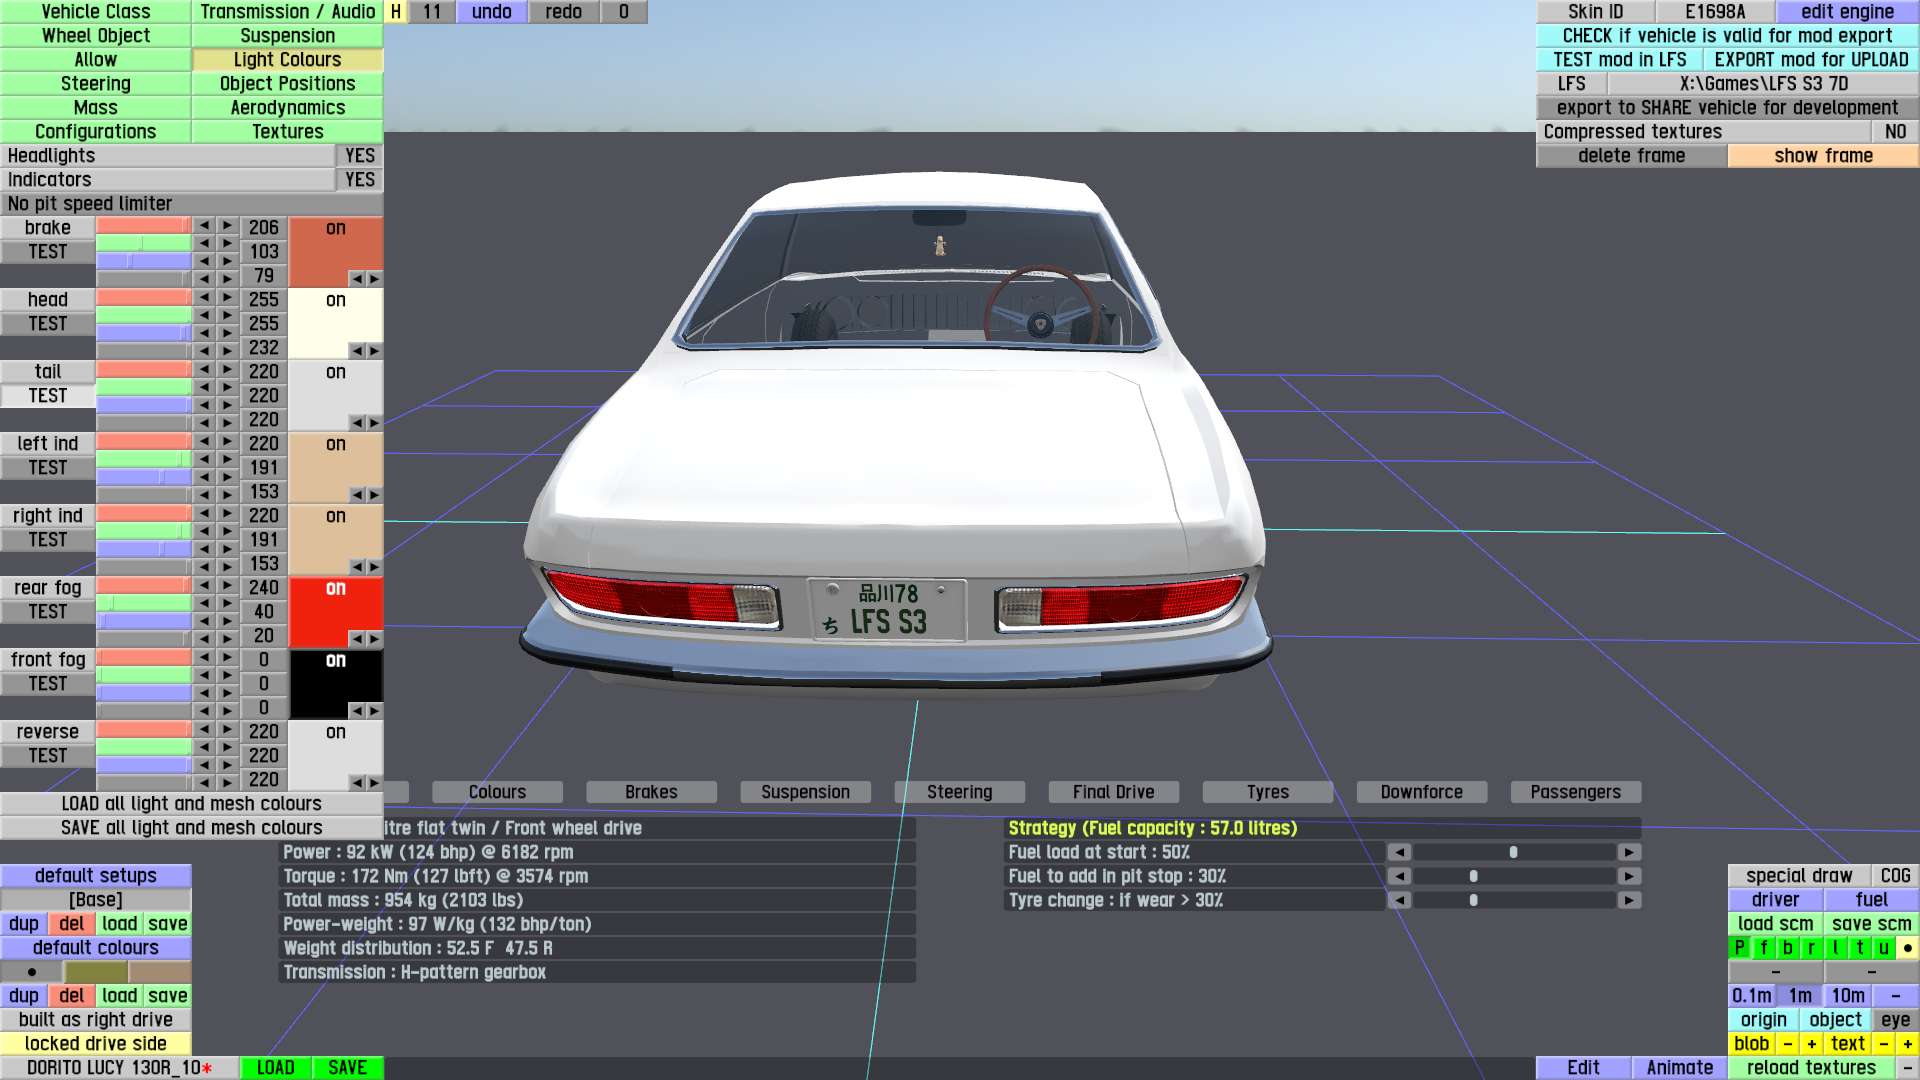Click the rear fog red colour swatch
Image resolution: width=1920 pixels, height=1080 pixels.
point(335,612)
